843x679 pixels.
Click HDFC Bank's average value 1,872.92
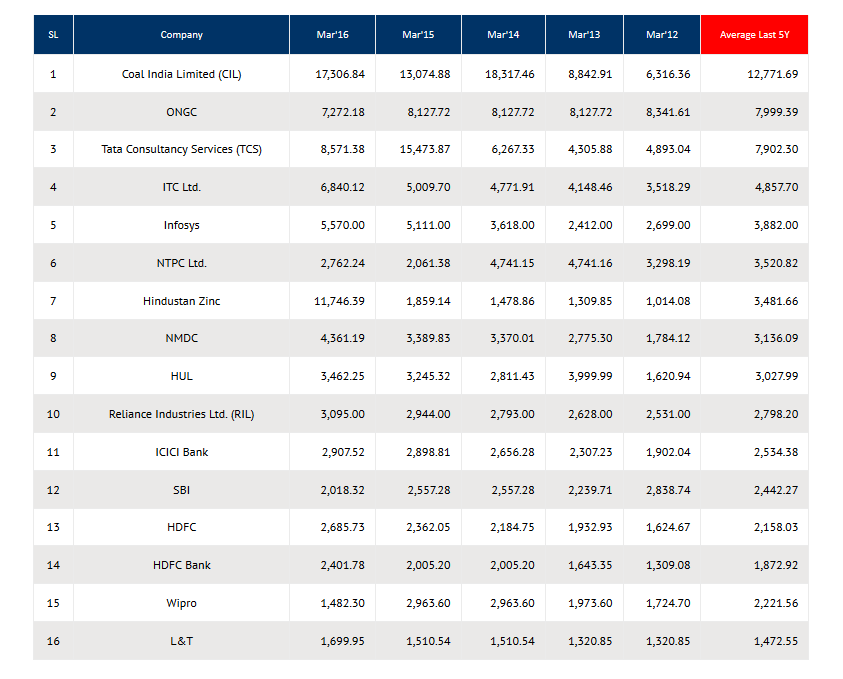tap(776, 565)
